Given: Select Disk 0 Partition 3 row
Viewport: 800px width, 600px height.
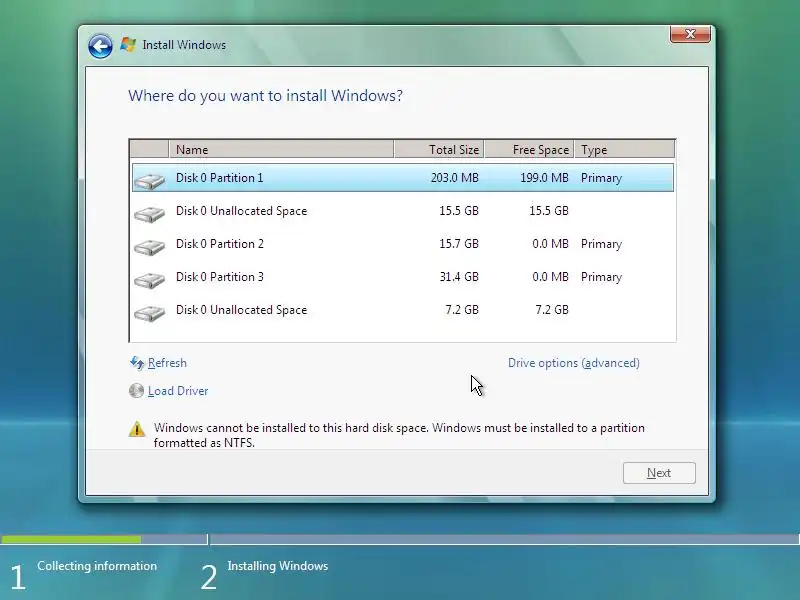Looking at the screenshot, I should (x=403, y=277).
